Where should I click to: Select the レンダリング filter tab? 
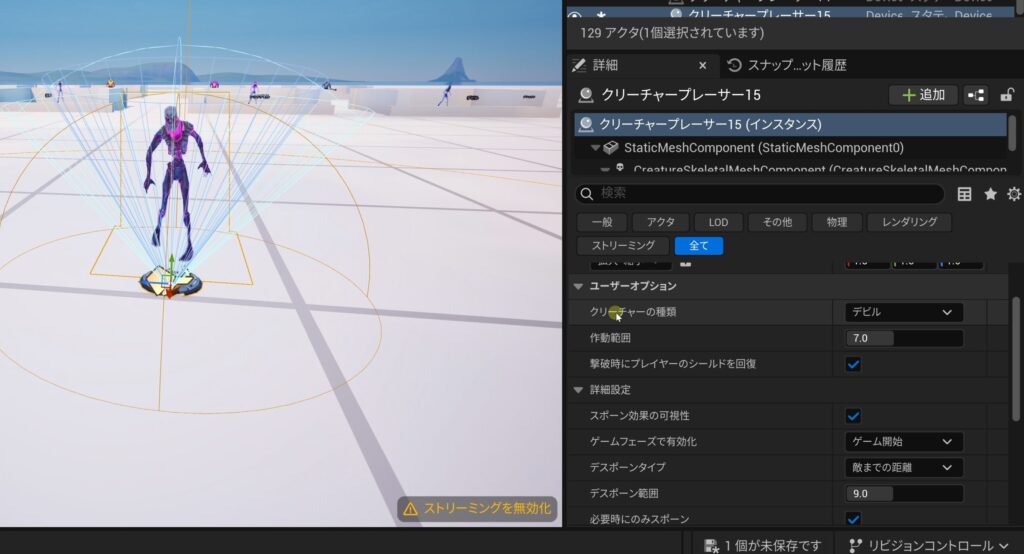(x=908, y=222)
